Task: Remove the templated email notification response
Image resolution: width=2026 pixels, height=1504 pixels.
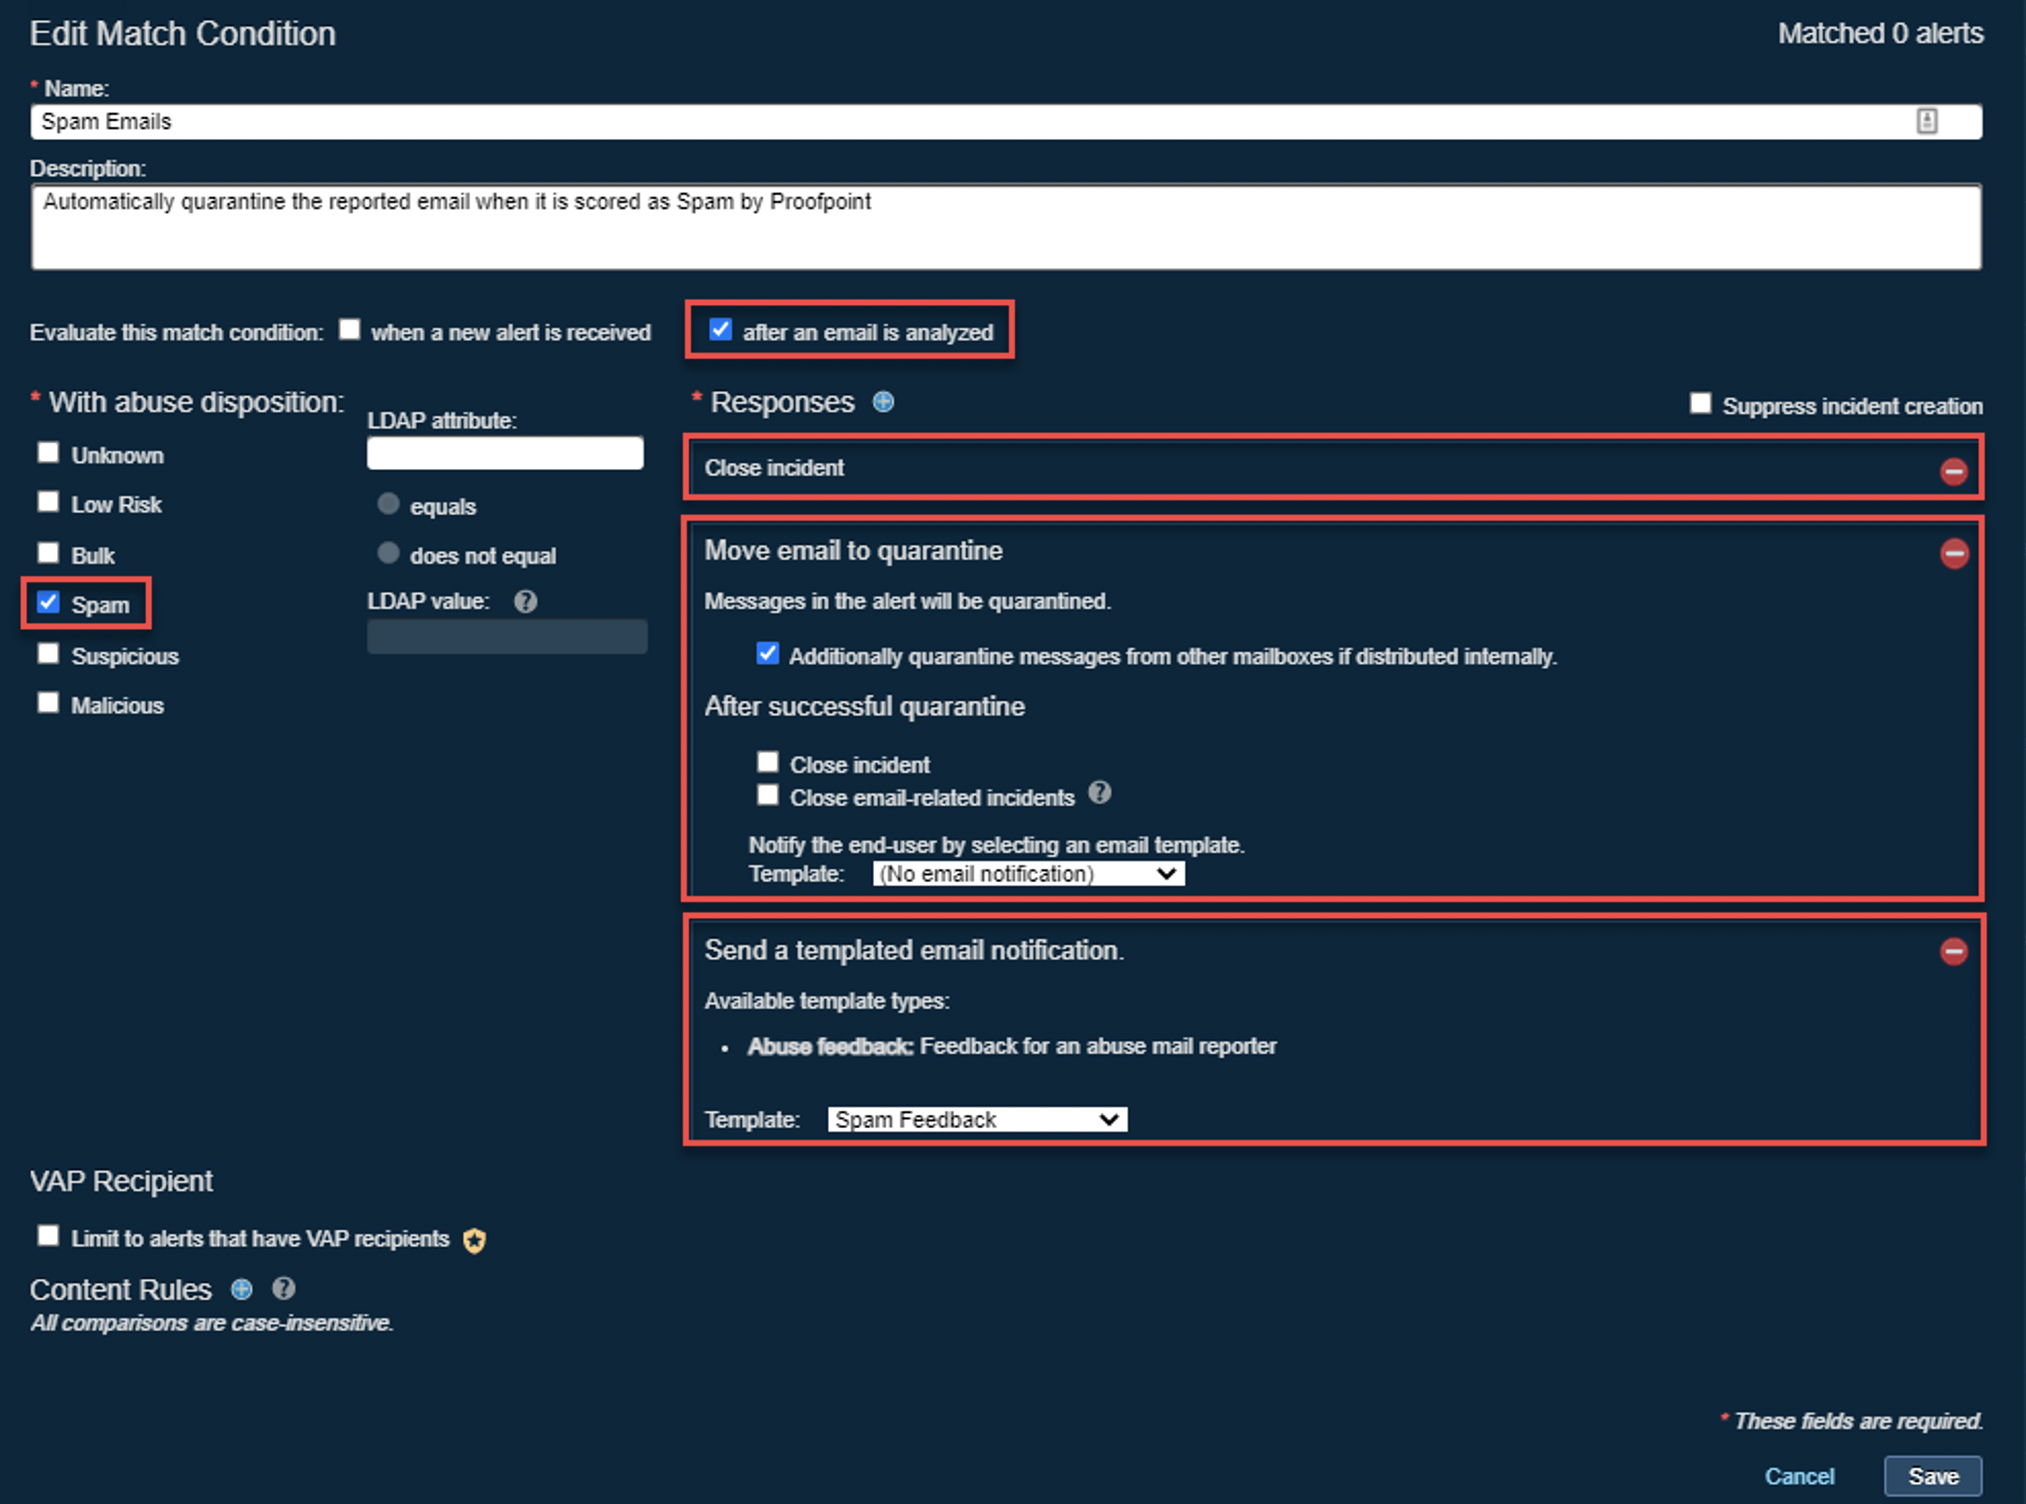Action: point(1953,951)
